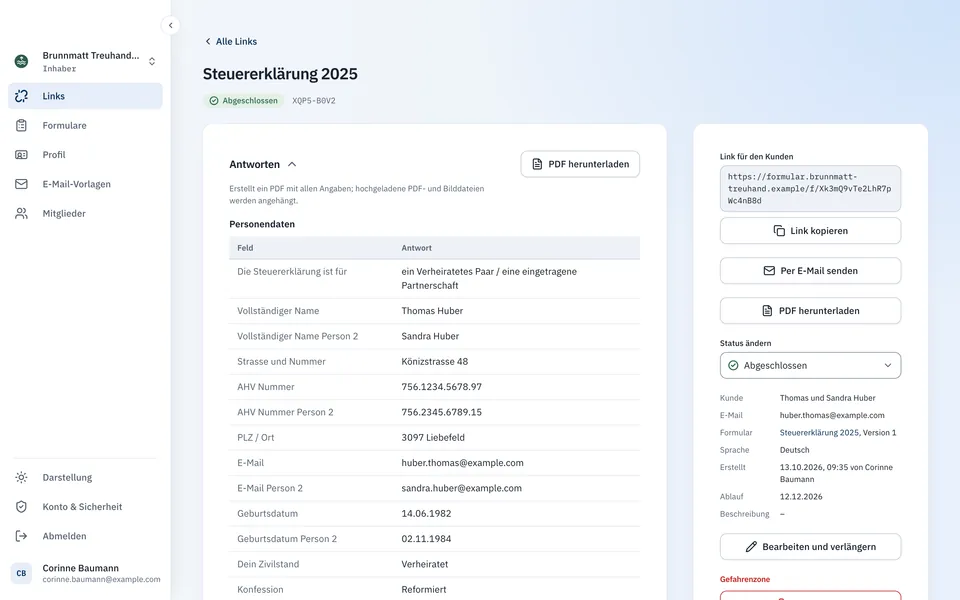Open the organization switcher arrows
Viewport: 960px width, 600px height.
152,61
